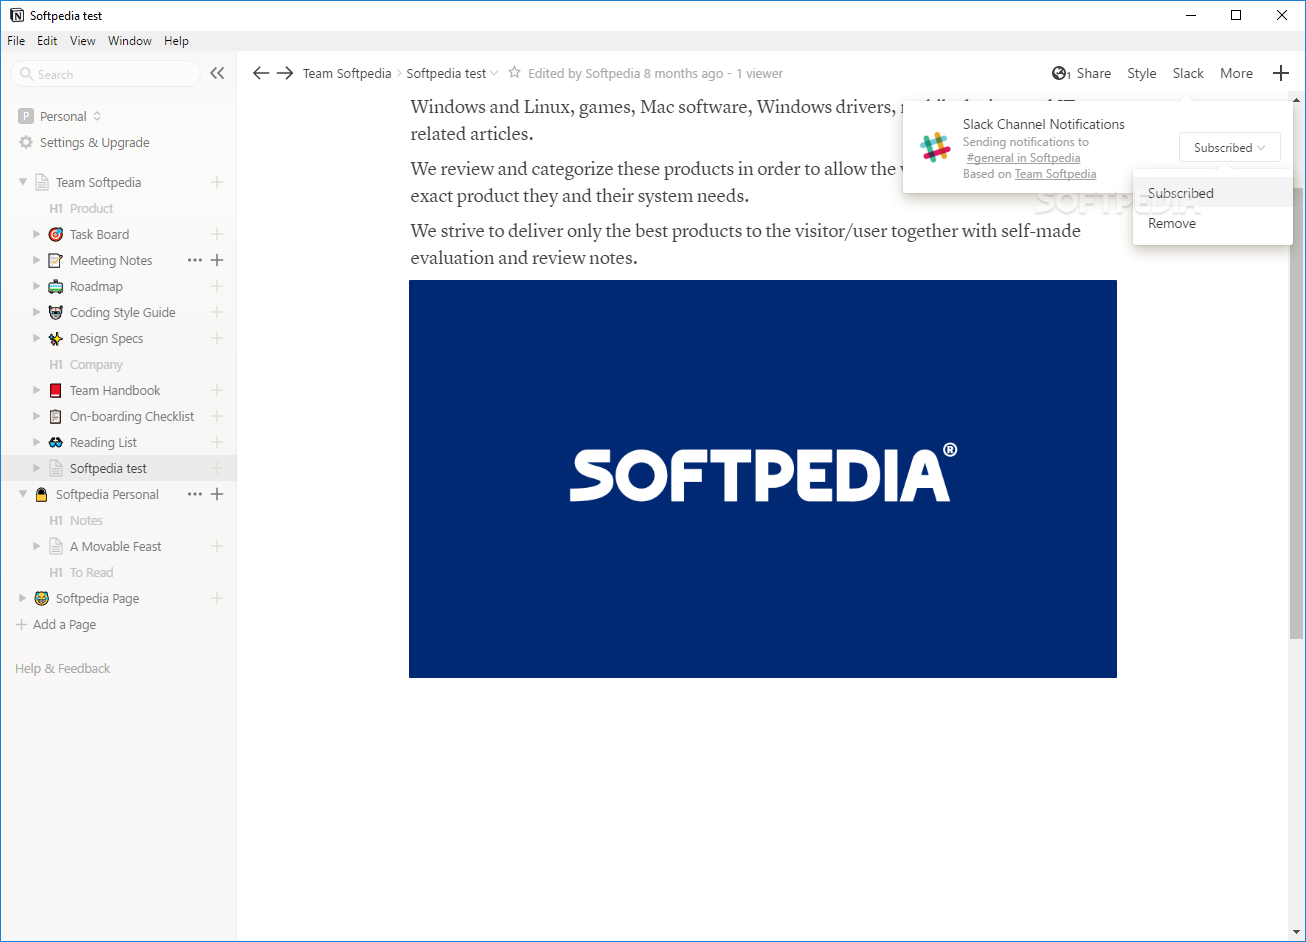Go forward with the right arrow
The width and height of the screenshot is (1306, 942).
click(285, 73)
